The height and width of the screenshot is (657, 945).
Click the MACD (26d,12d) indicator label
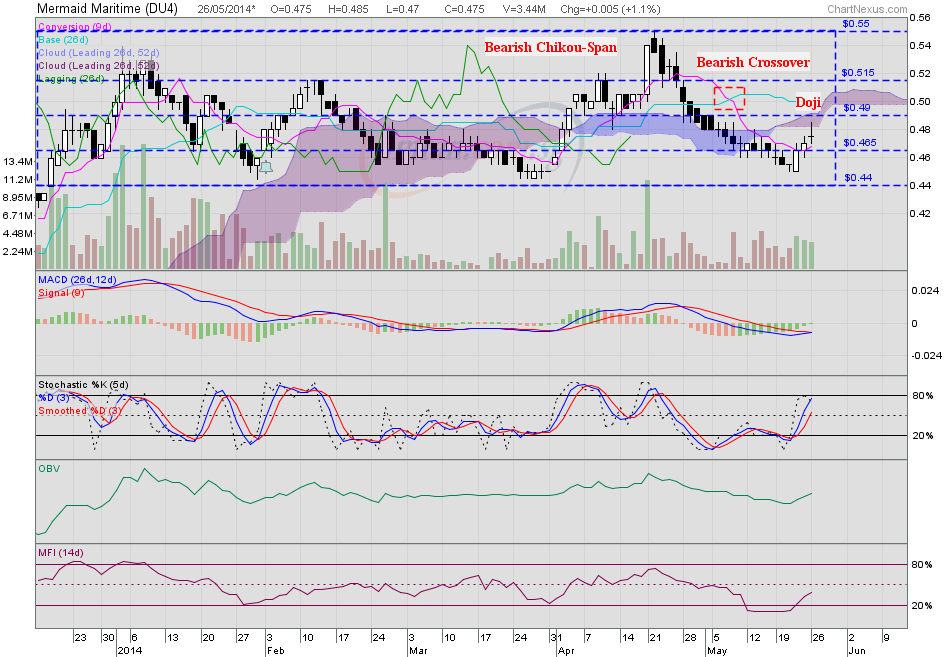coord(77,280)
